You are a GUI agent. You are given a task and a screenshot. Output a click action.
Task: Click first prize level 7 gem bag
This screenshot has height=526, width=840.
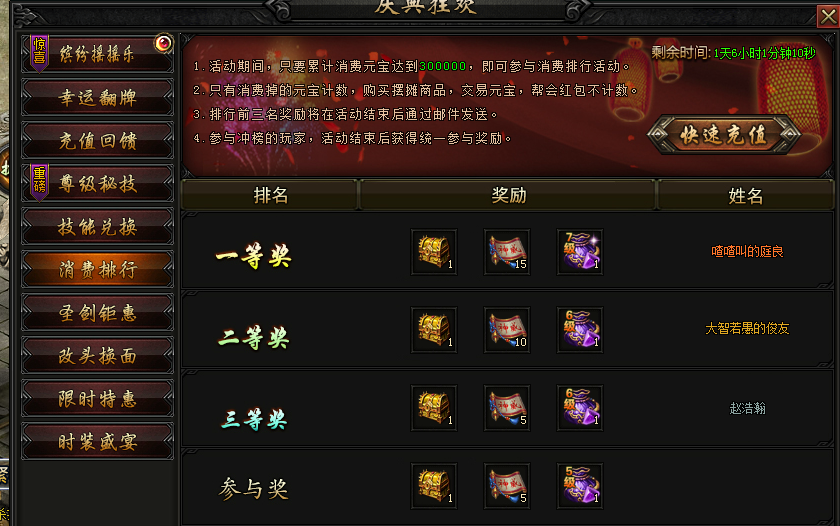click(x=580, y=252)
